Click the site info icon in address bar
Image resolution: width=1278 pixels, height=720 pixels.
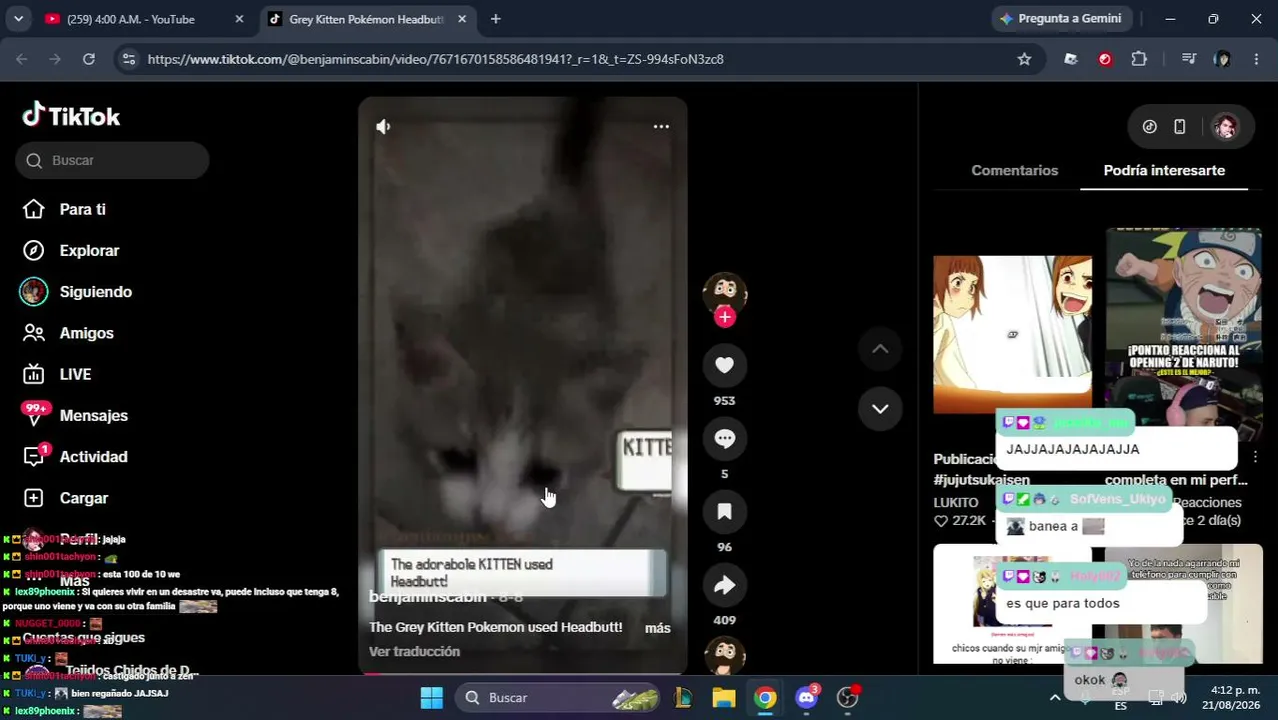[128, 59]
